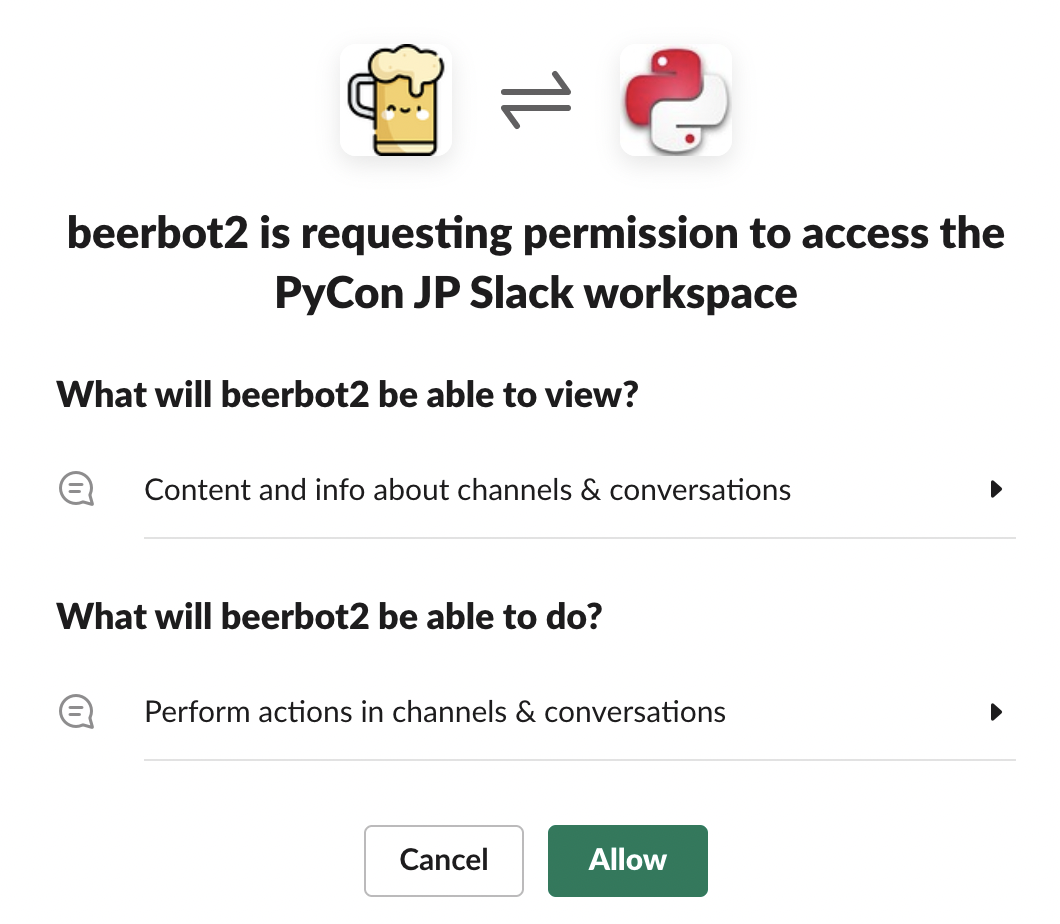The image size is (1060, 924).
Task: Open the Perform actions in channels row
Action: coord(435,712)
